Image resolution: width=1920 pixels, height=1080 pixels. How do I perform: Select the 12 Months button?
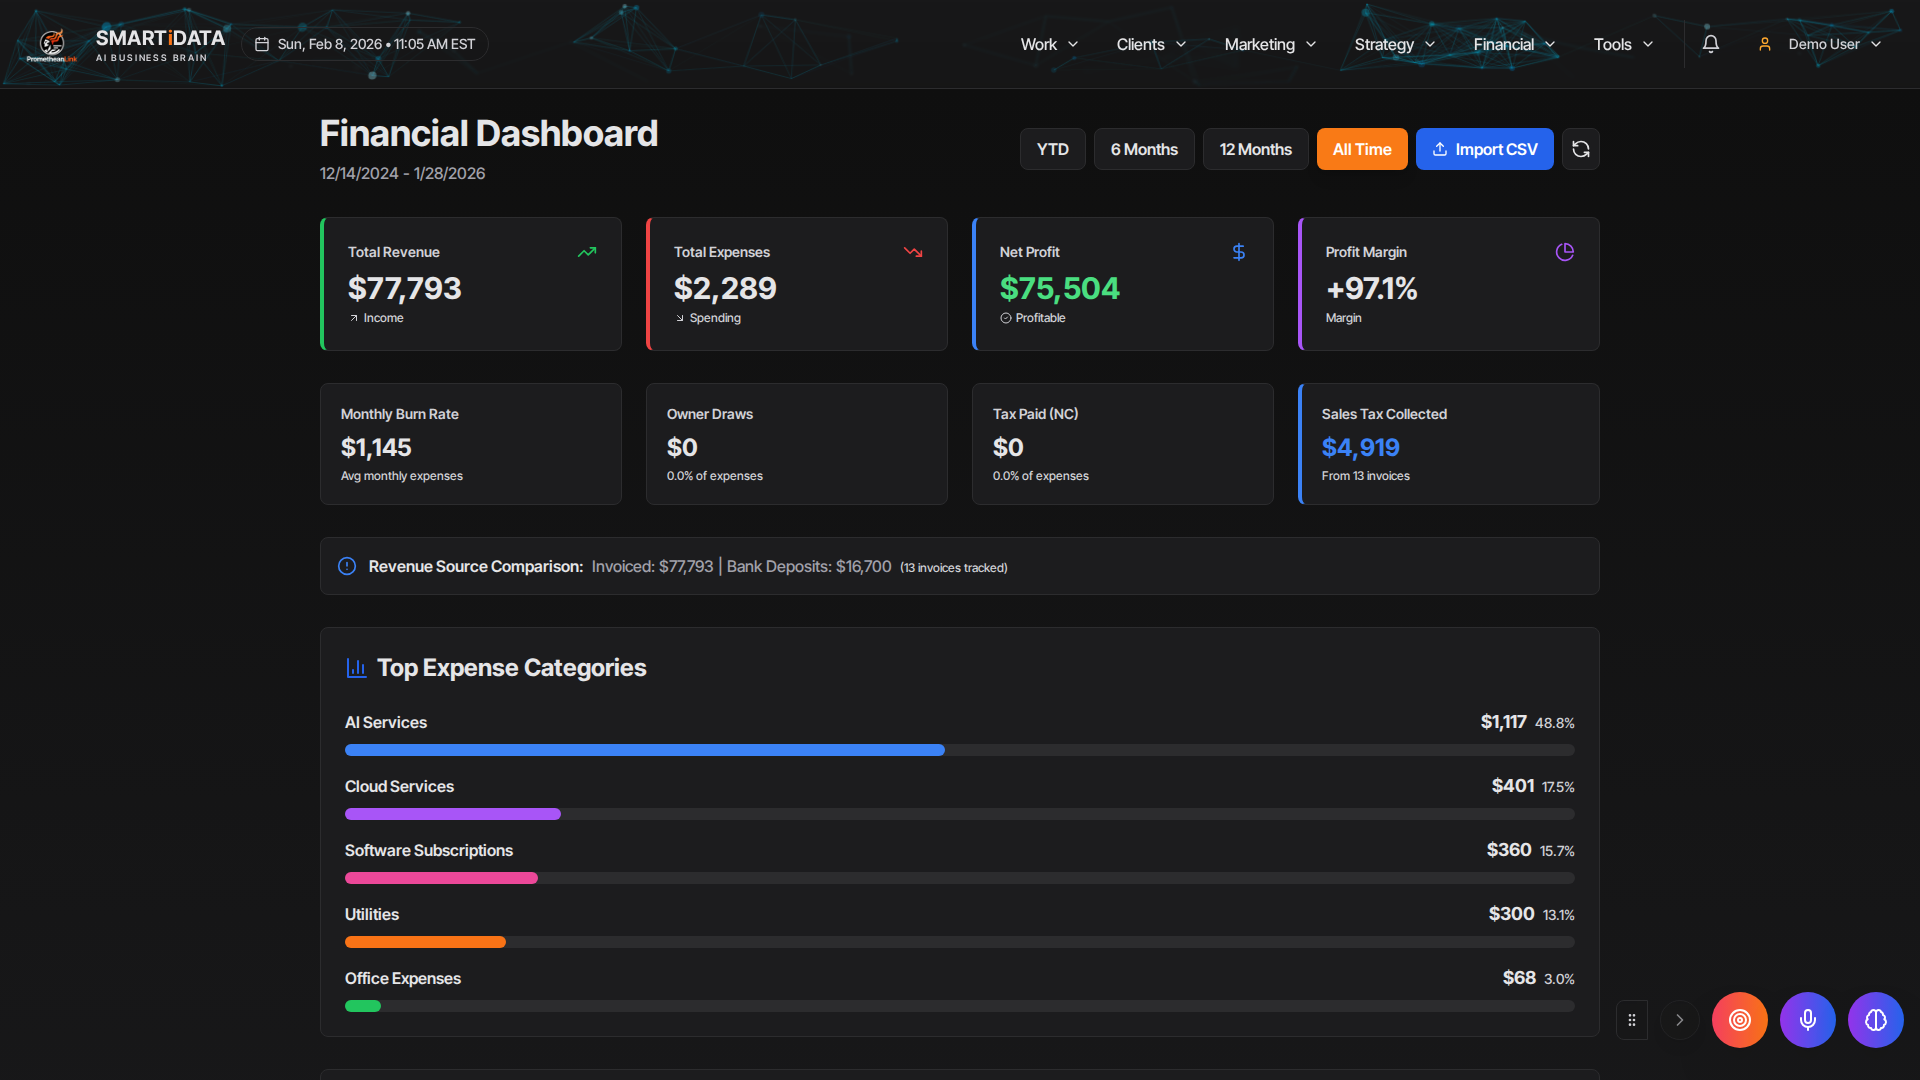[1255, 148]
